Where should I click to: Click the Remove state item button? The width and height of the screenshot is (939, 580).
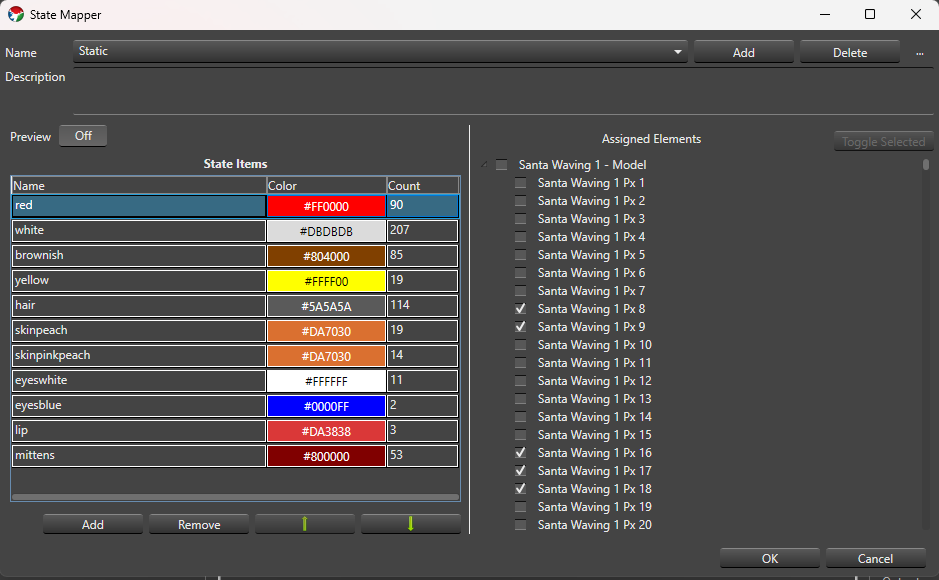[x=199, y=524]
